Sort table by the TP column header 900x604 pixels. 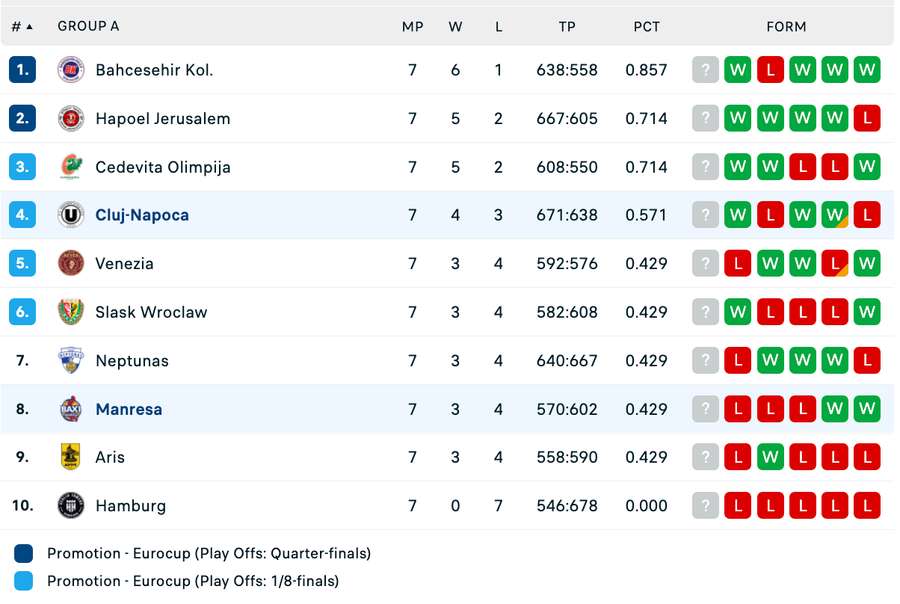567,26
